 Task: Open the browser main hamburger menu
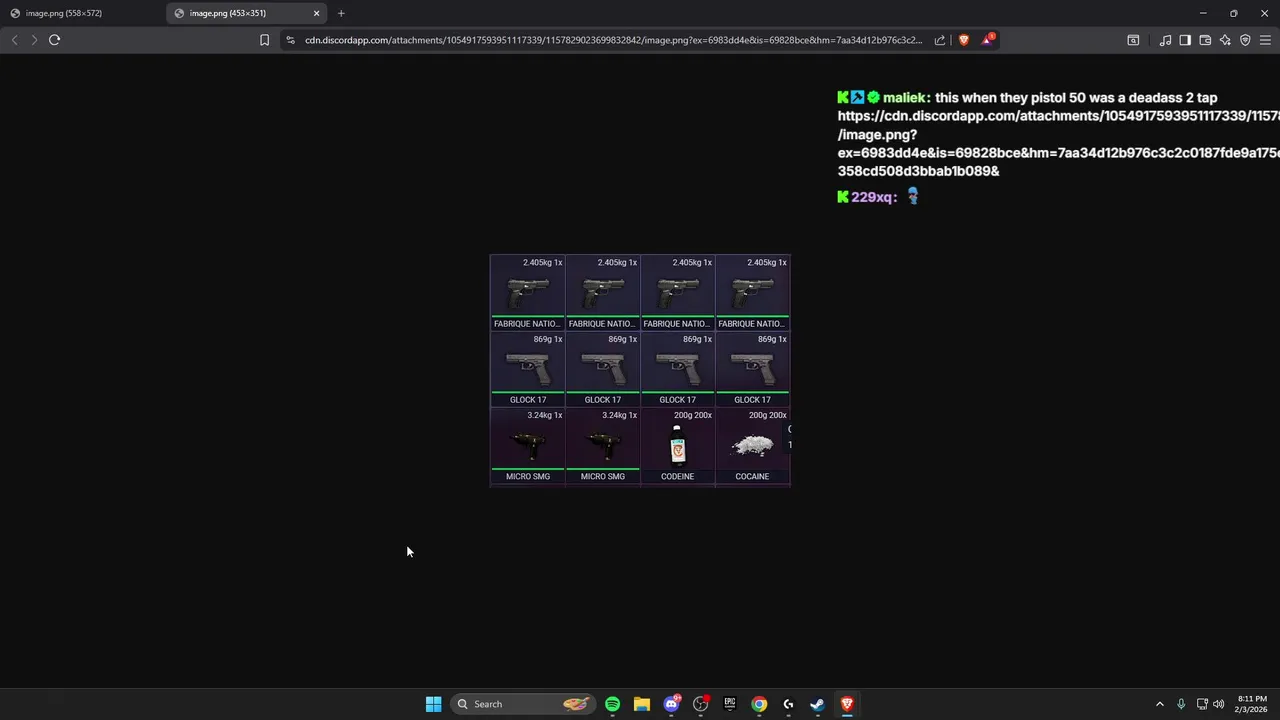click(1265, 40)
